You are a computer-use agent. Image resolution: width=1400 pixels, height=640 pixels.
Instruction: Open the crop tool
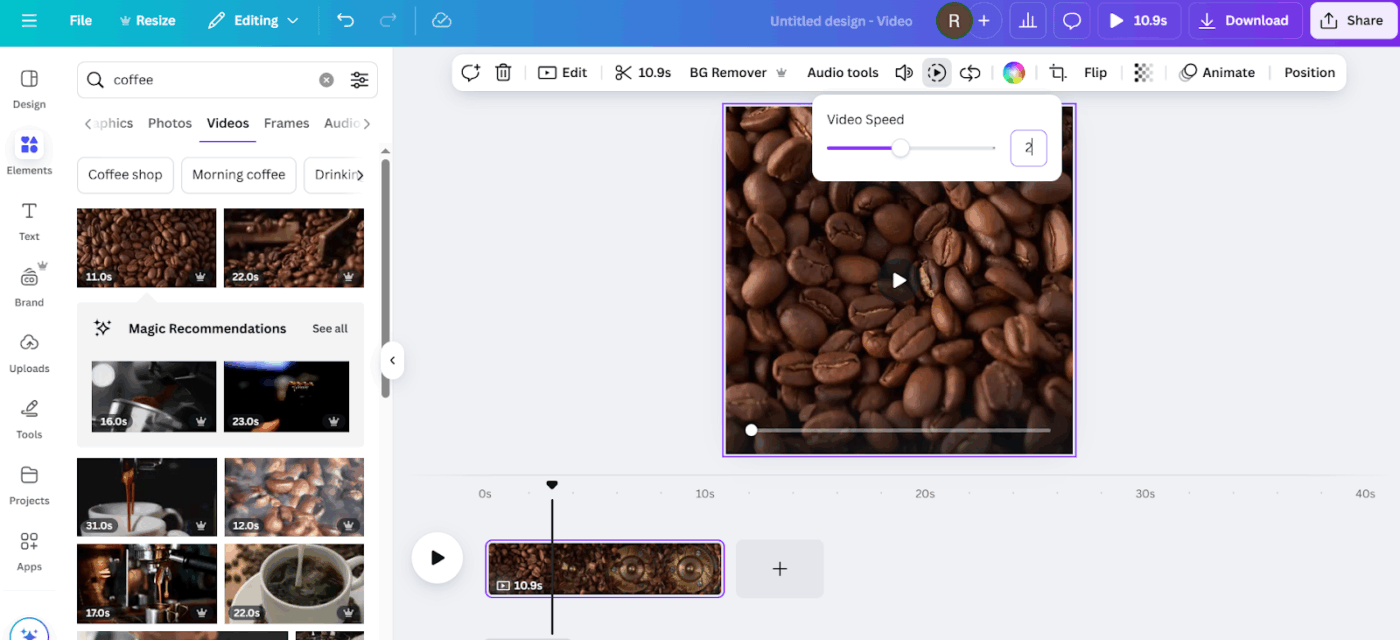(x=1056, y=72)
